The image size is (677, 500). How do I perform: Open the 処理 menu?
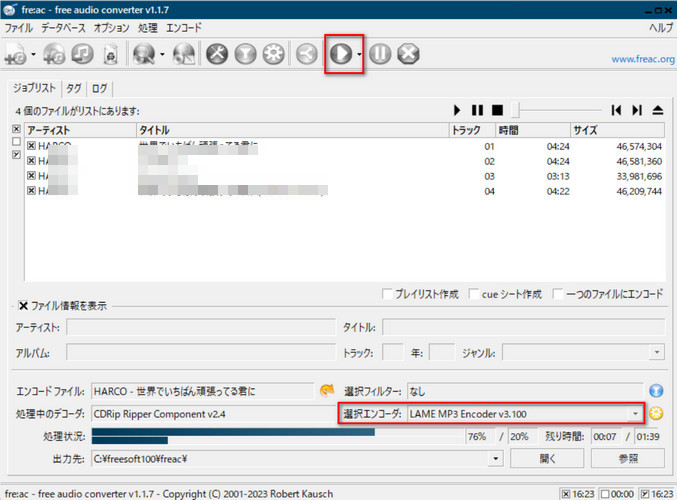(148, 28)
